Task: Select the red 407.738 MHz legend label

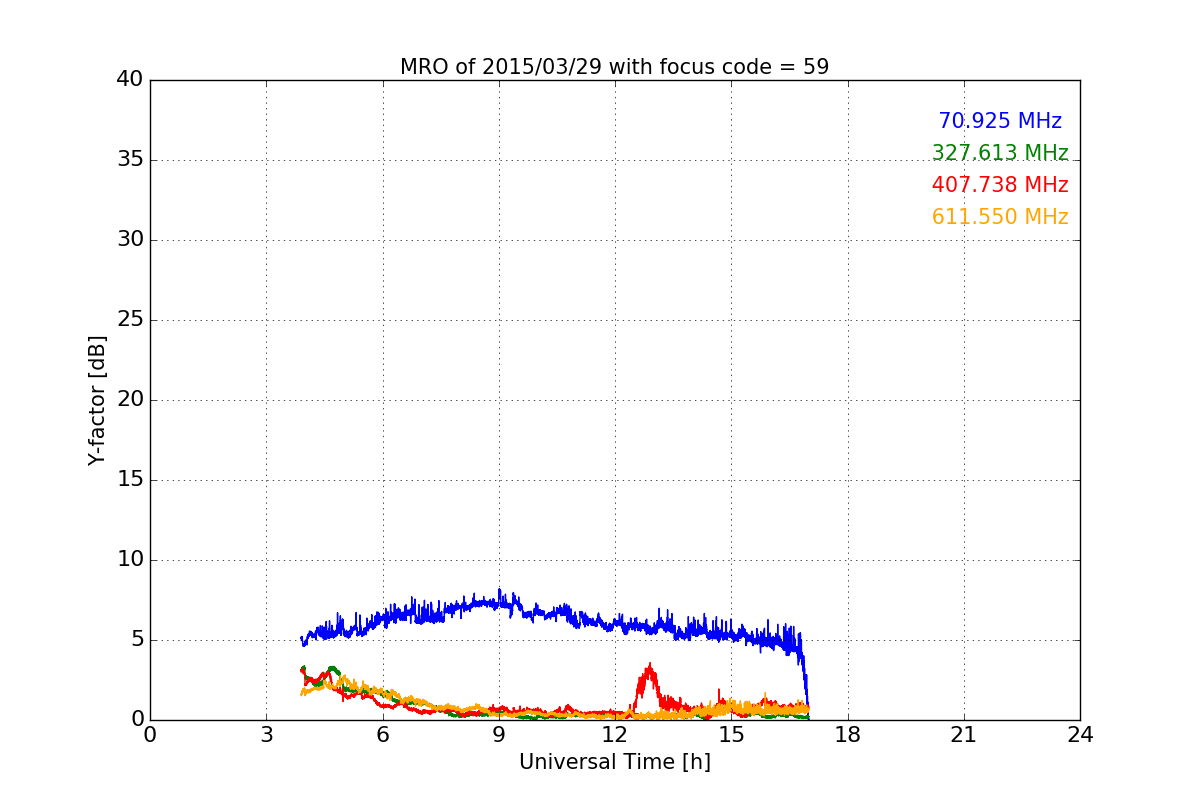Action: tap(1000, 185)
